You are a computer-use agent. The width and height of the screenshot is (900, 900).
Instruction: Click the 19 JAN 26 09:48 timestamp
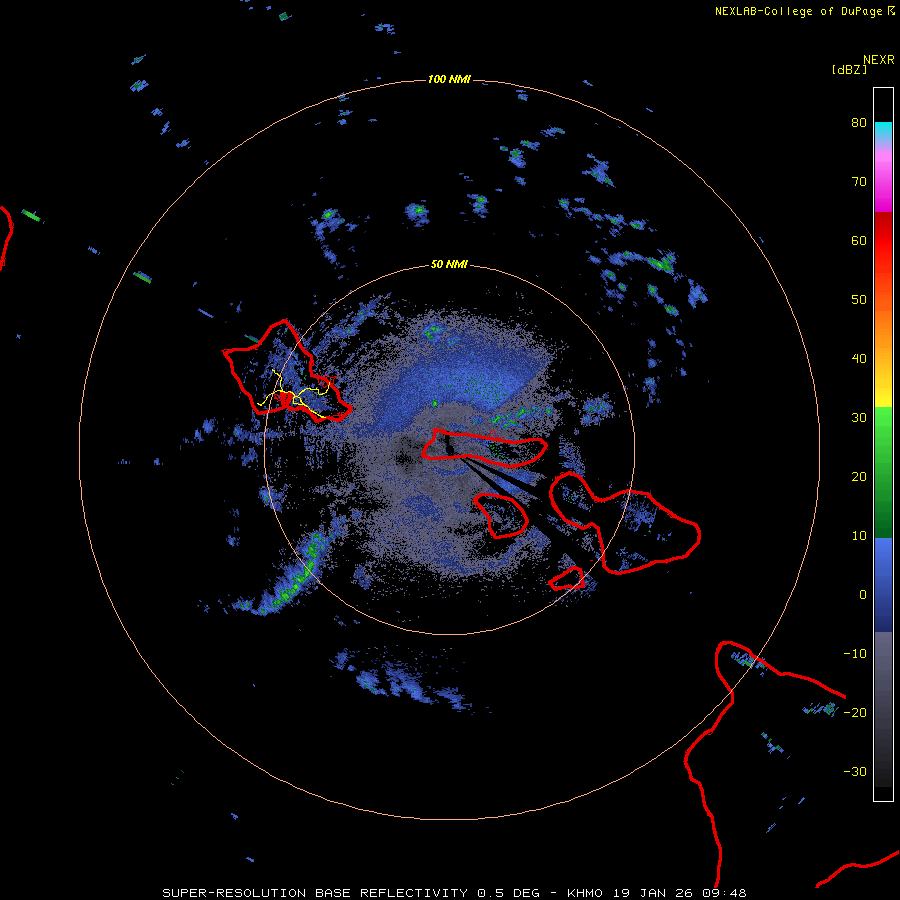(679, 893)
